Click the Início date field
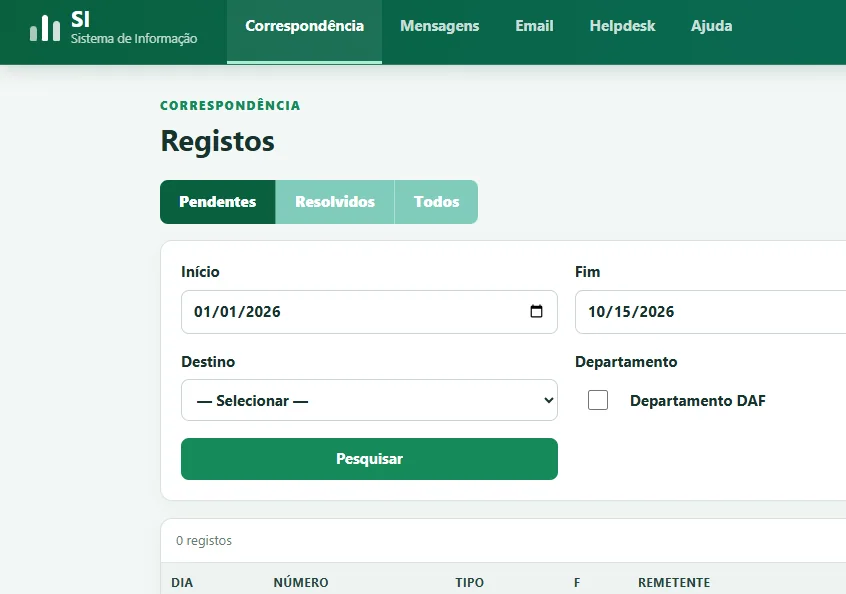846x594 pixels. [369, 312]
